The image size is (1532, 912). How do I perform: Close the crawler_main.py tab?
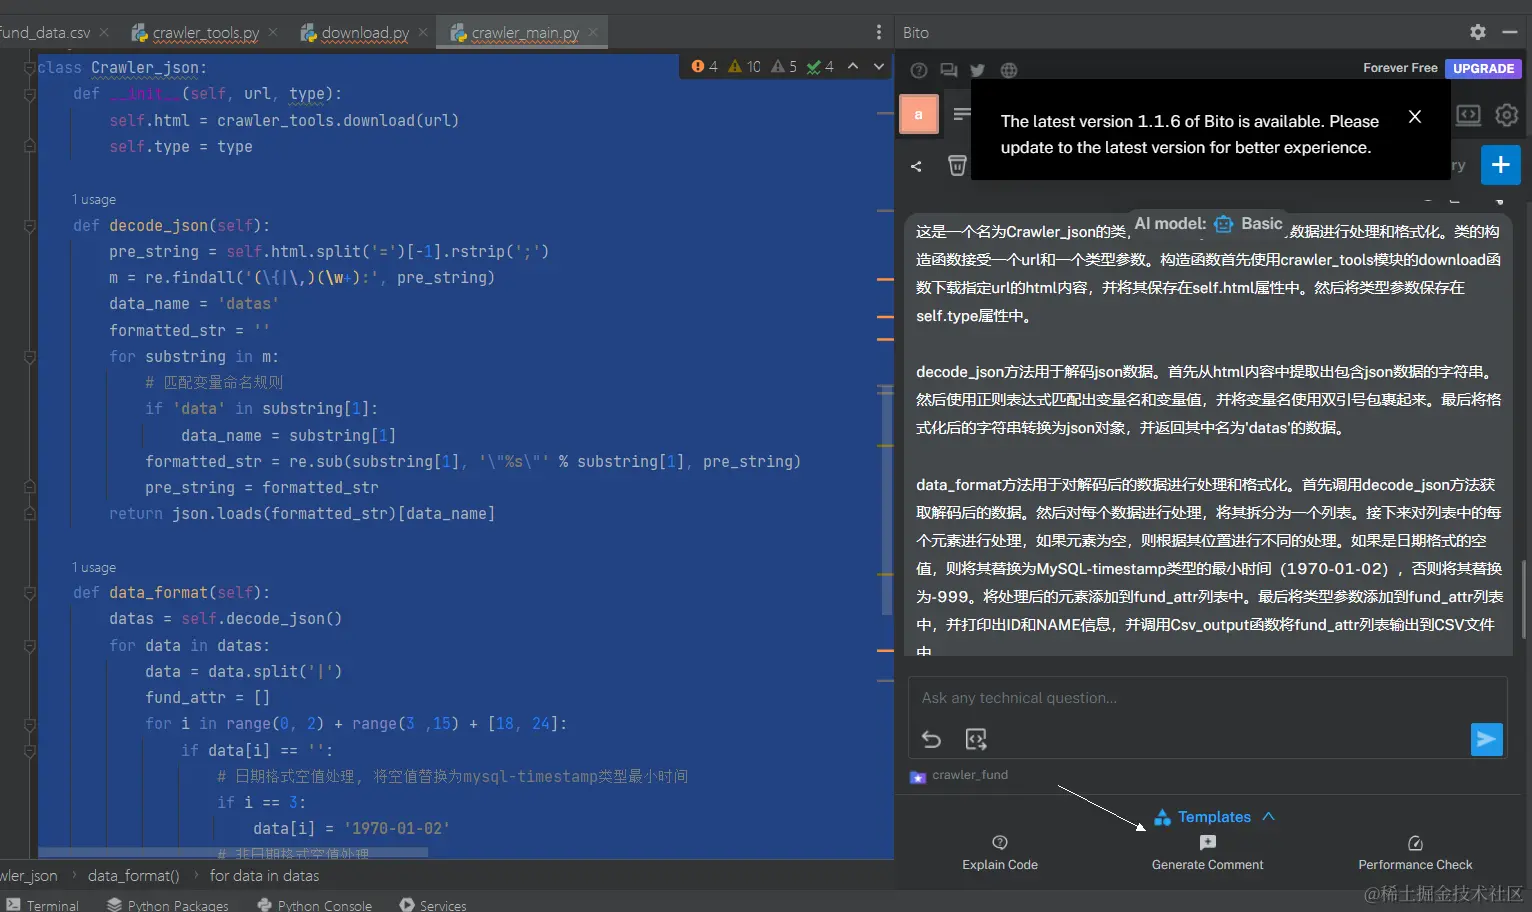point(594,33)
